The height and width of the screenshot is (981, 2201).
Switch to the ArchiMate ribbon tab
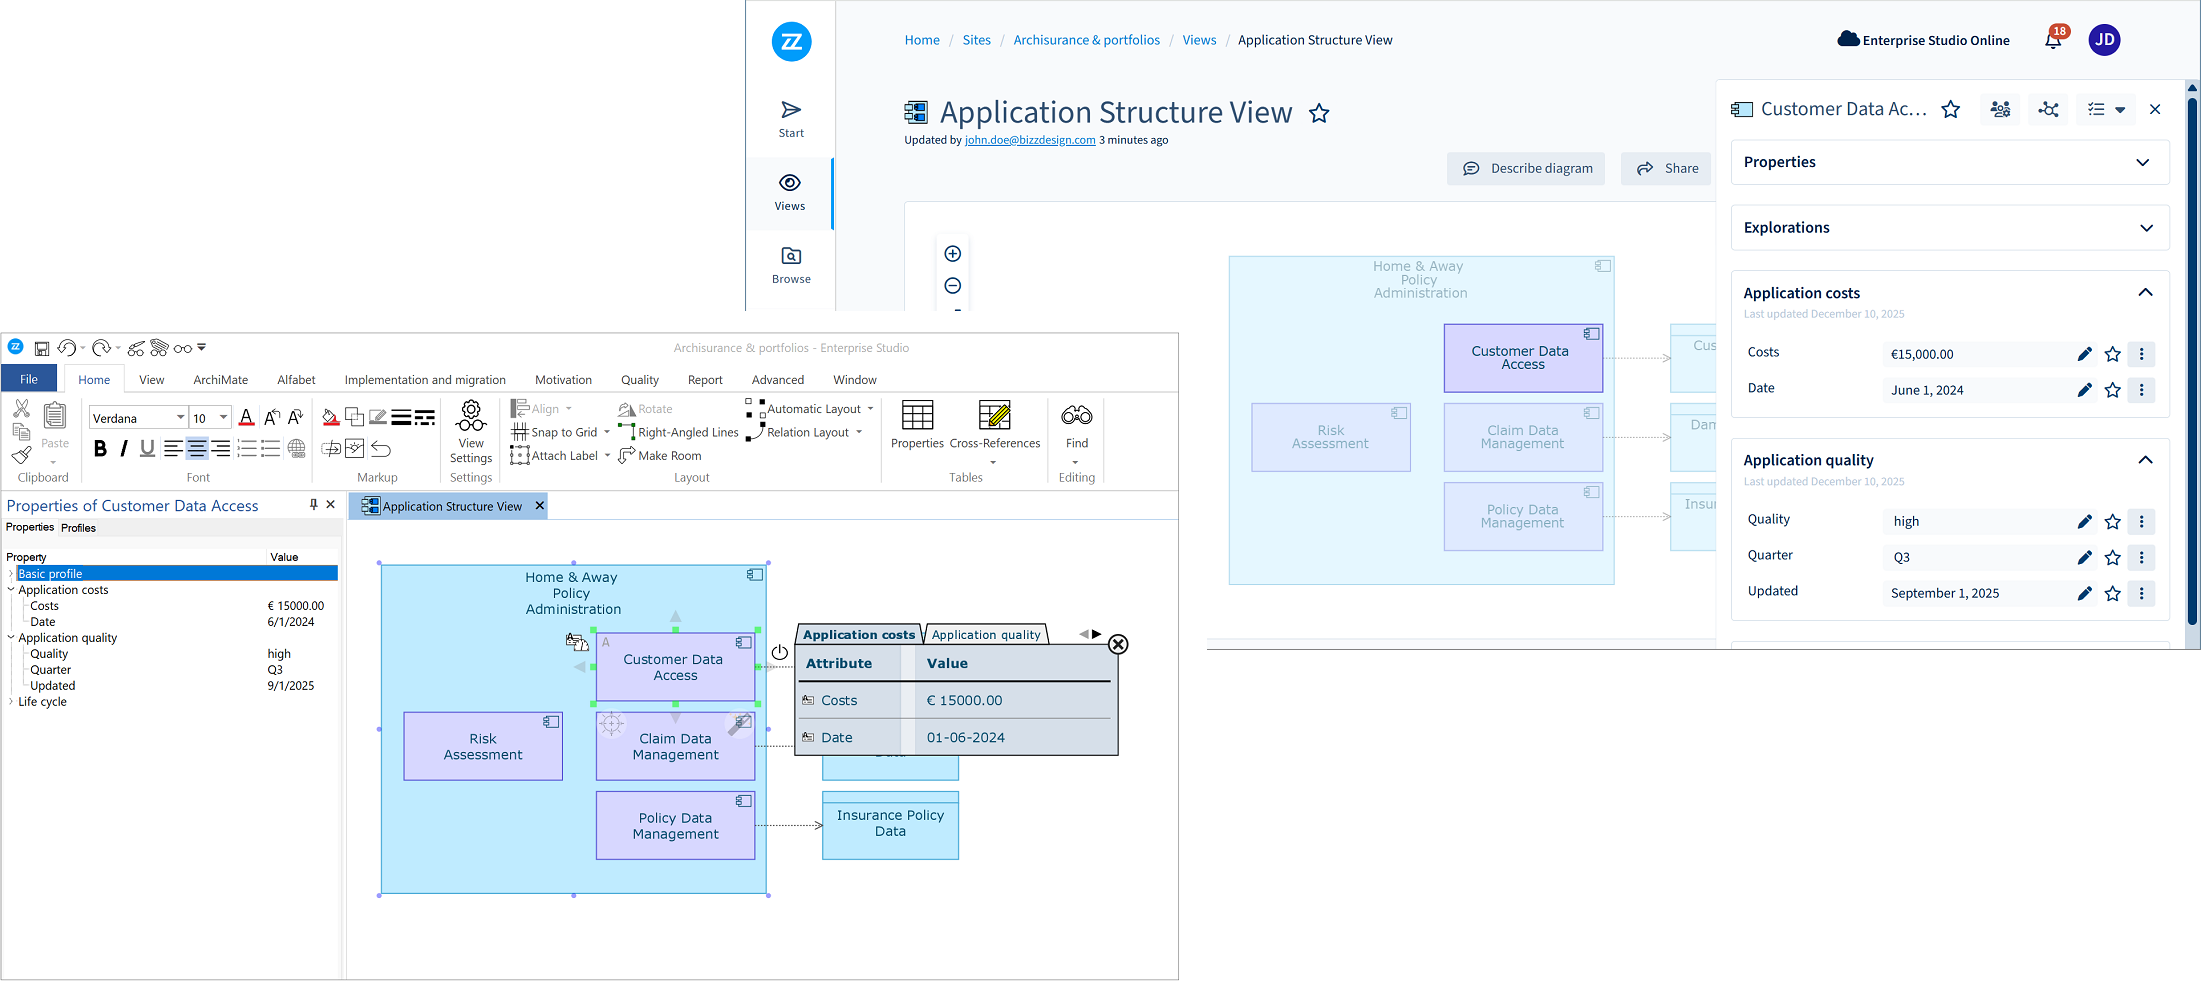(x=220, y=380)
